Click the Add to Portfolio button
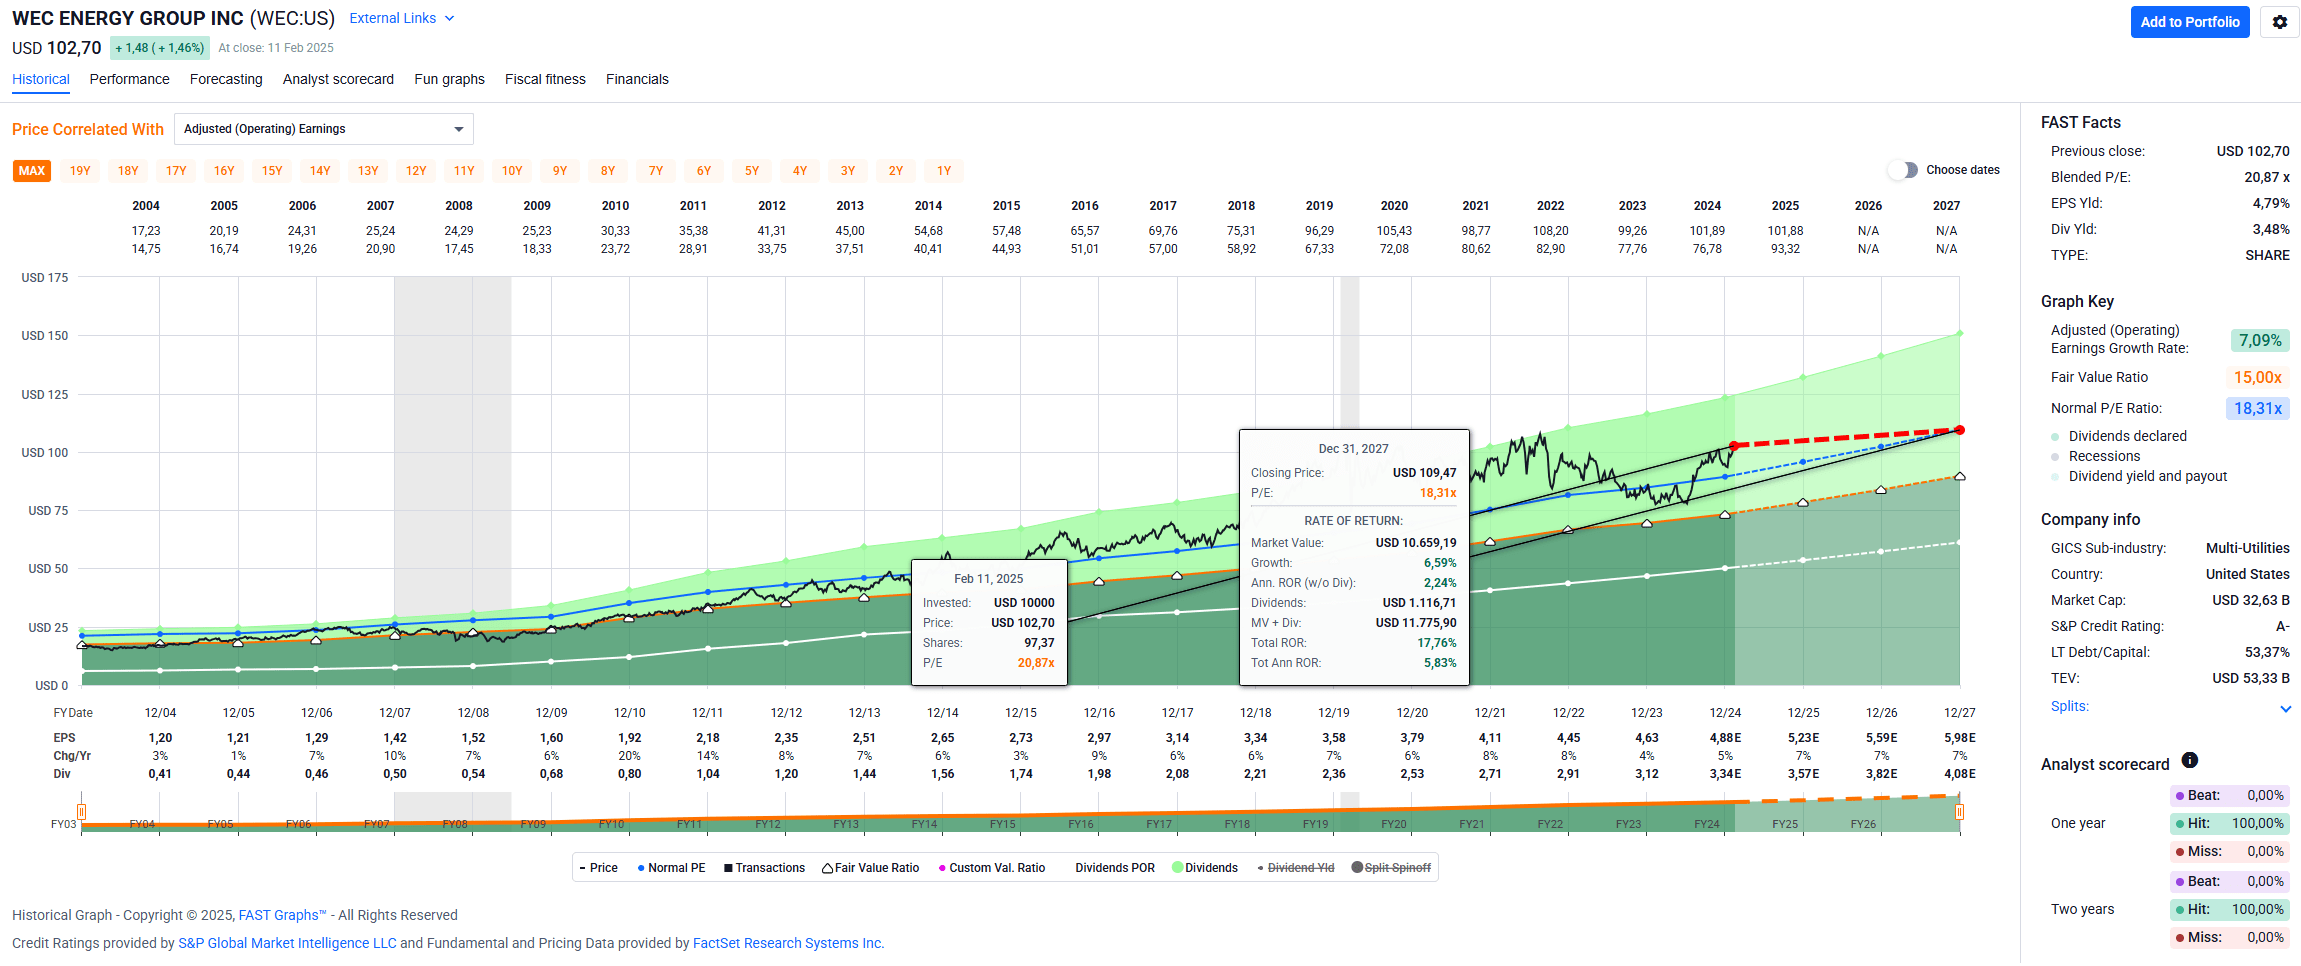Screen dimensions: 2301x966 click(x=2189, y=22)
